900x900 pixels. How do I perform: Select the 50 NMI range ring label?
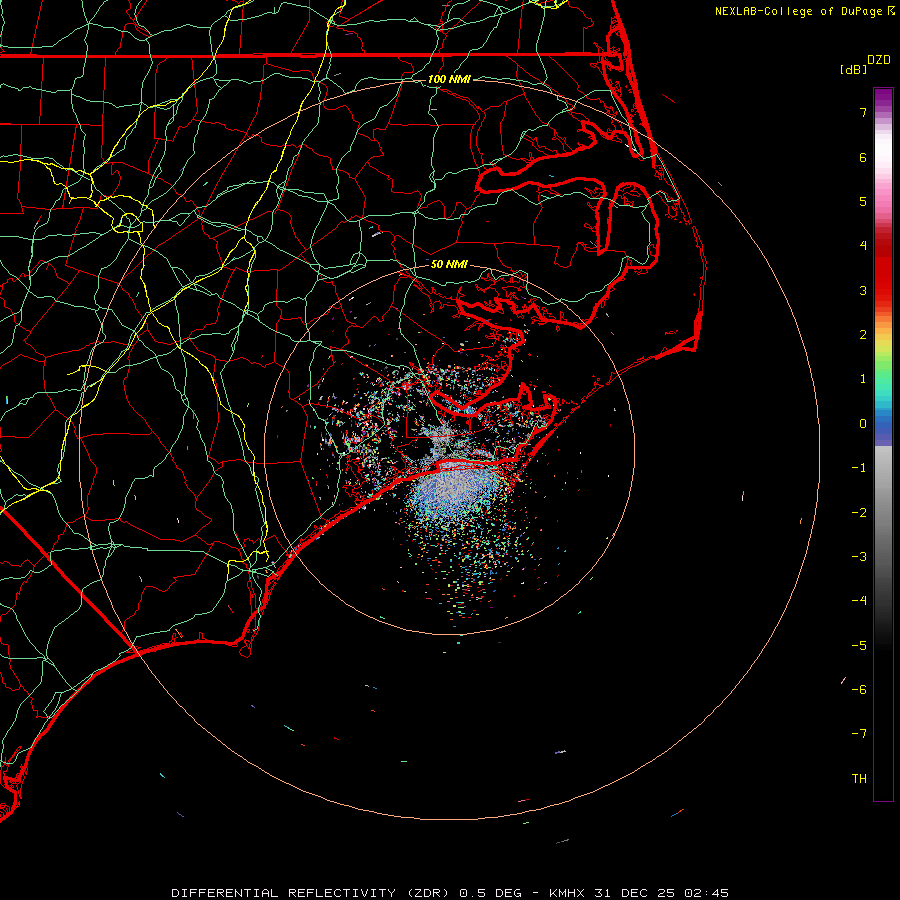click(x=449, y=265)
